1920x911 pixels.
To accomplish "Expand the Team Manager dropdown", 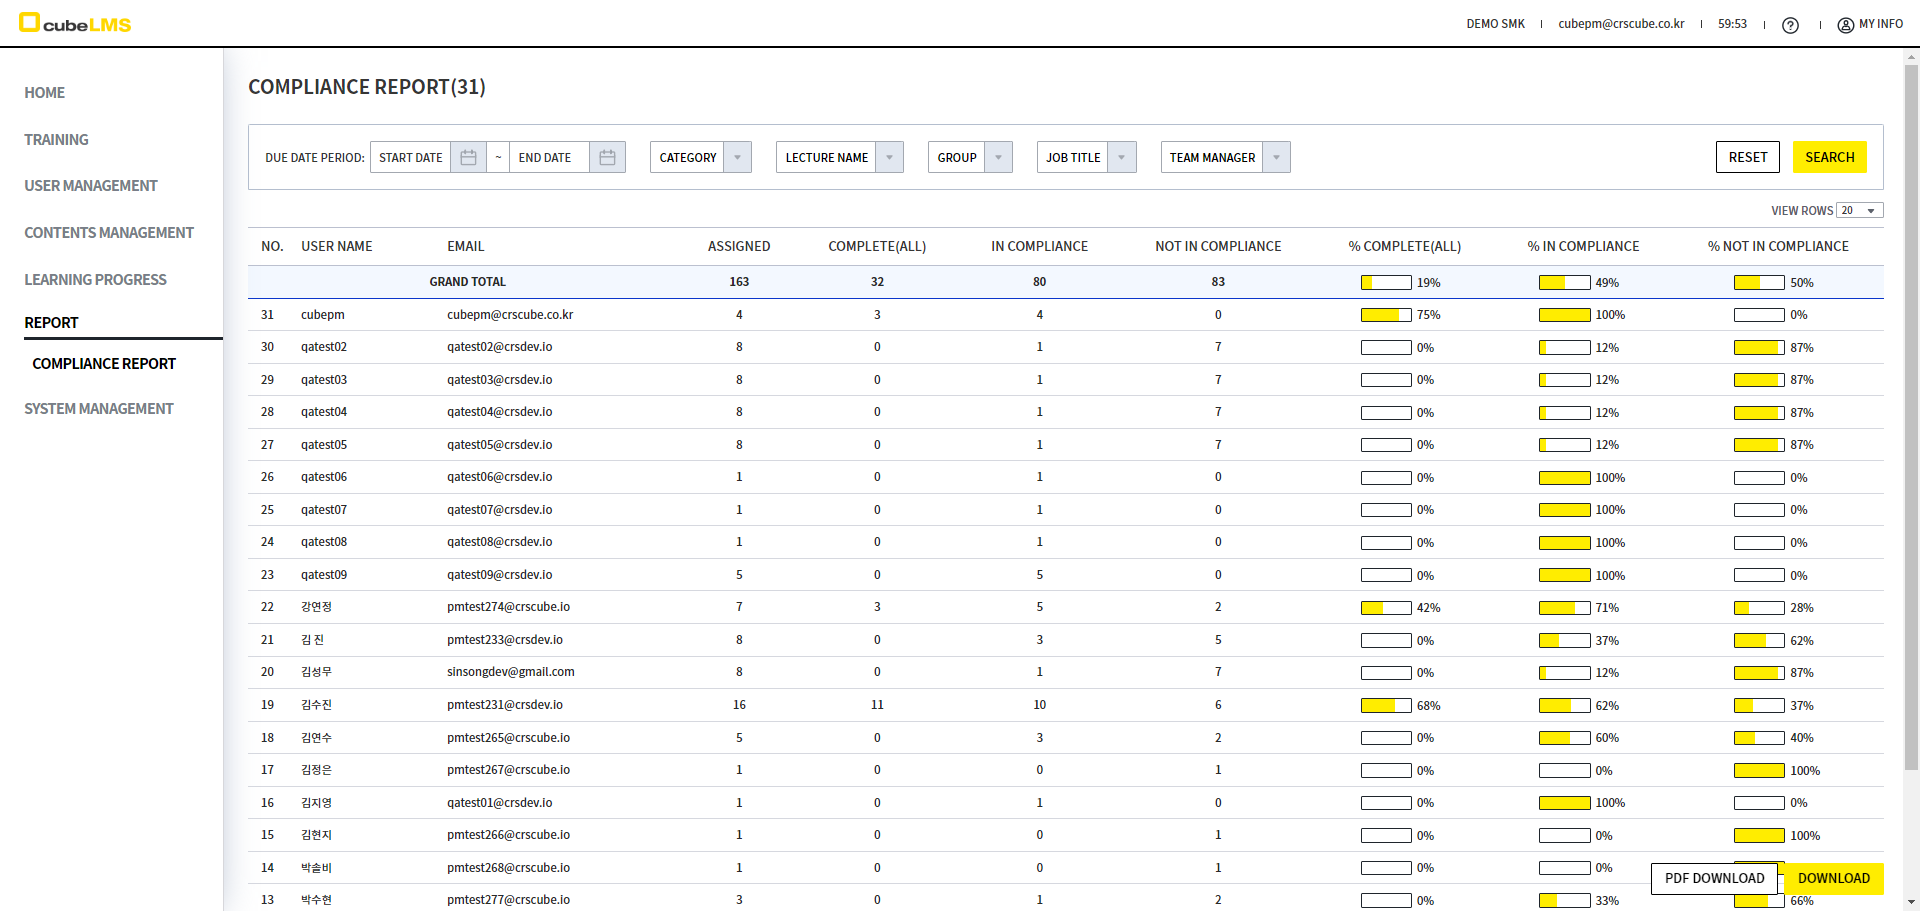I will point(1276,158).
